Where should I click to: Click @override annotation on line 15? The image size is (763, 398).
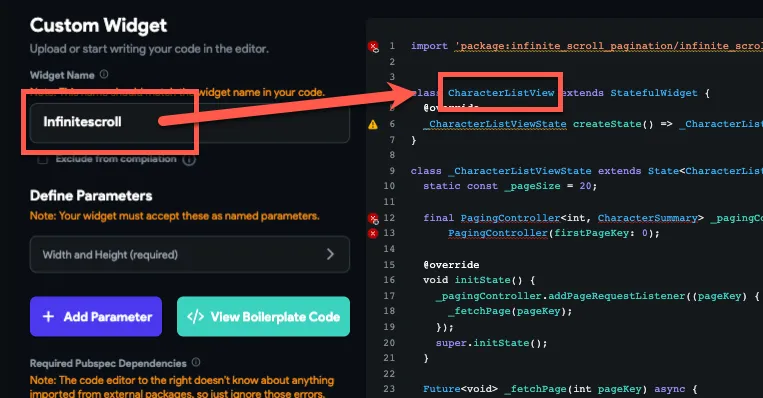click(x=451, y=265)
